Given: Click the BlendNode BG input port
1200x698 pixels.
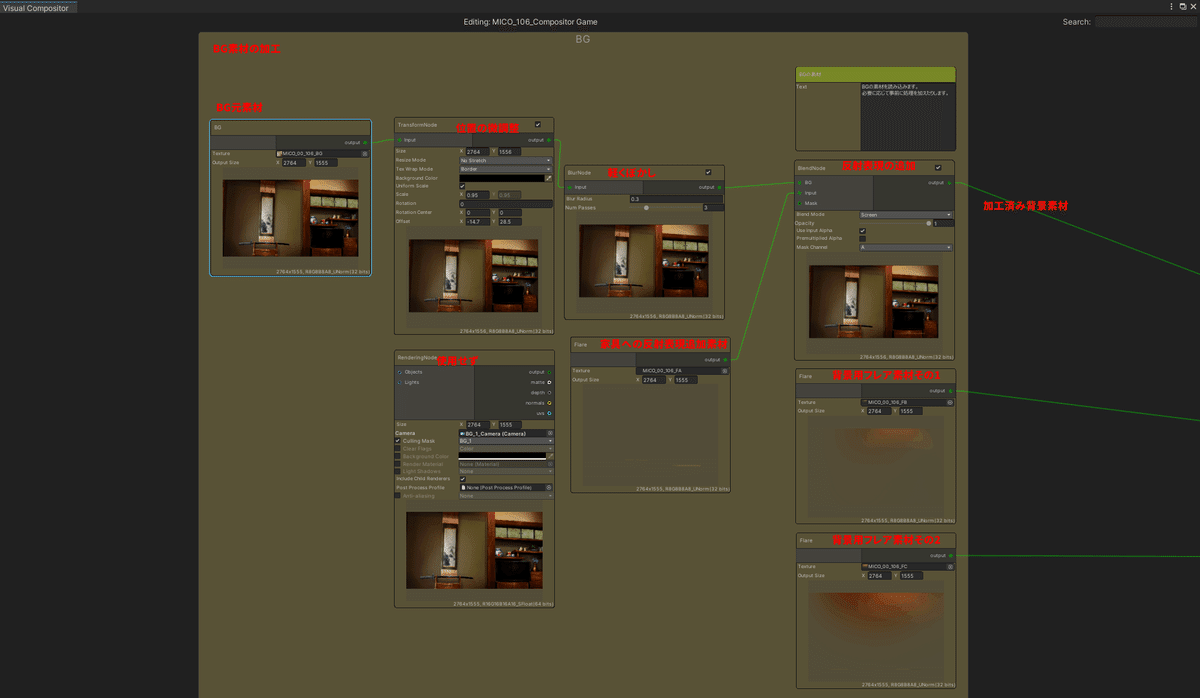Looking at the screenshot, I should [800, 183].
